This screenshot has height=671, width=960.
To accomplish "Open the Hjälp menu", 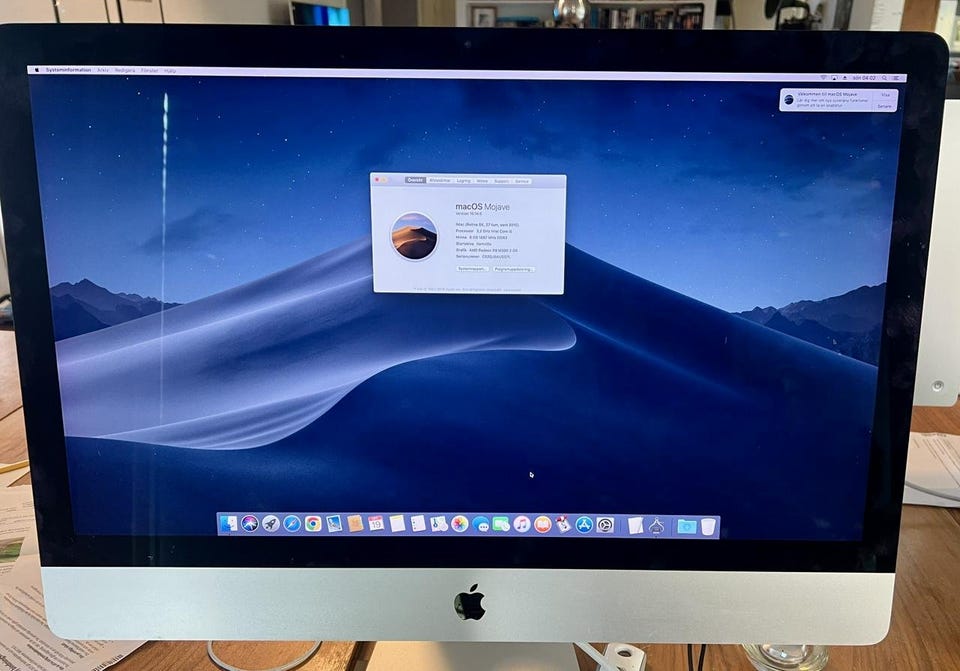I will pos(170,71).
